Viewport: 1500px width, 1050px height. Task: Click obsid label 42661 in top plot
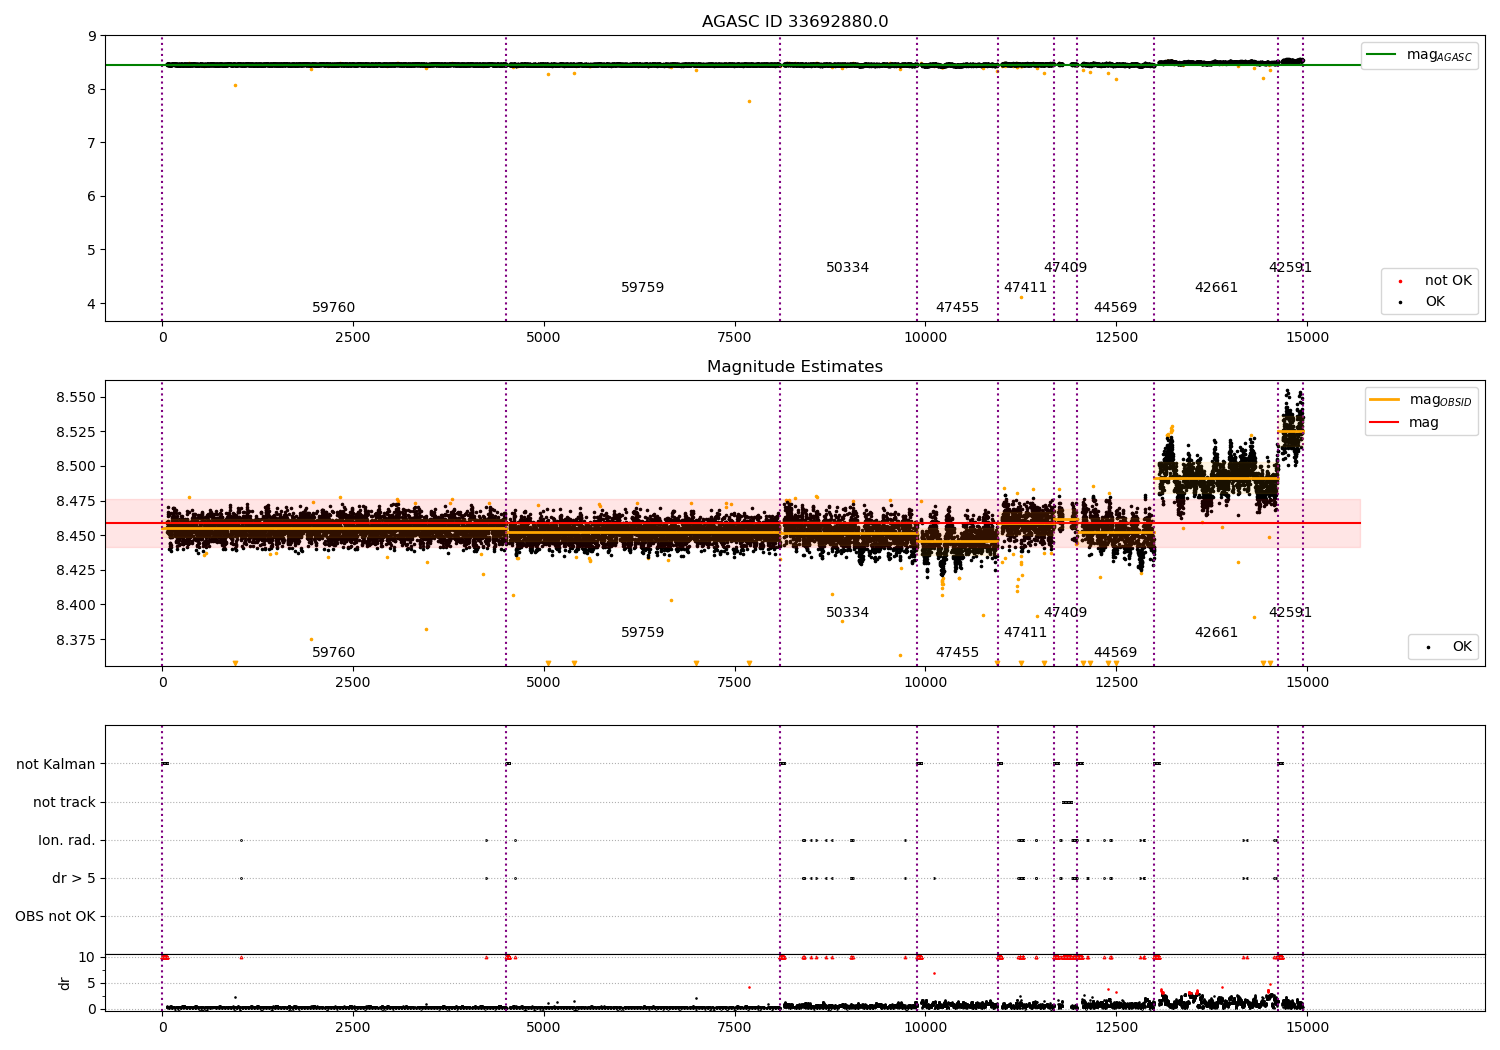point(1216,288)
